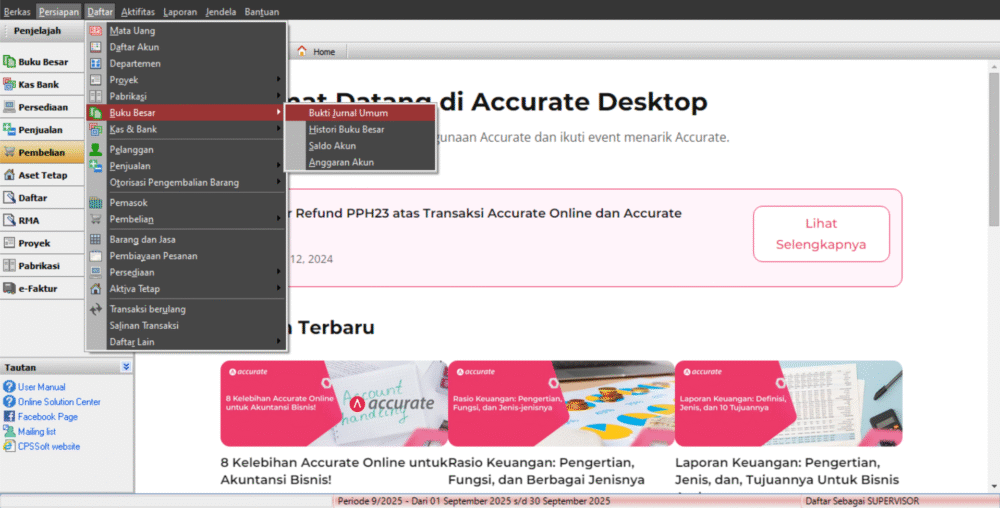Open the Berkas menu
Screen dimensions: 1000x508
tap(17, 11)
